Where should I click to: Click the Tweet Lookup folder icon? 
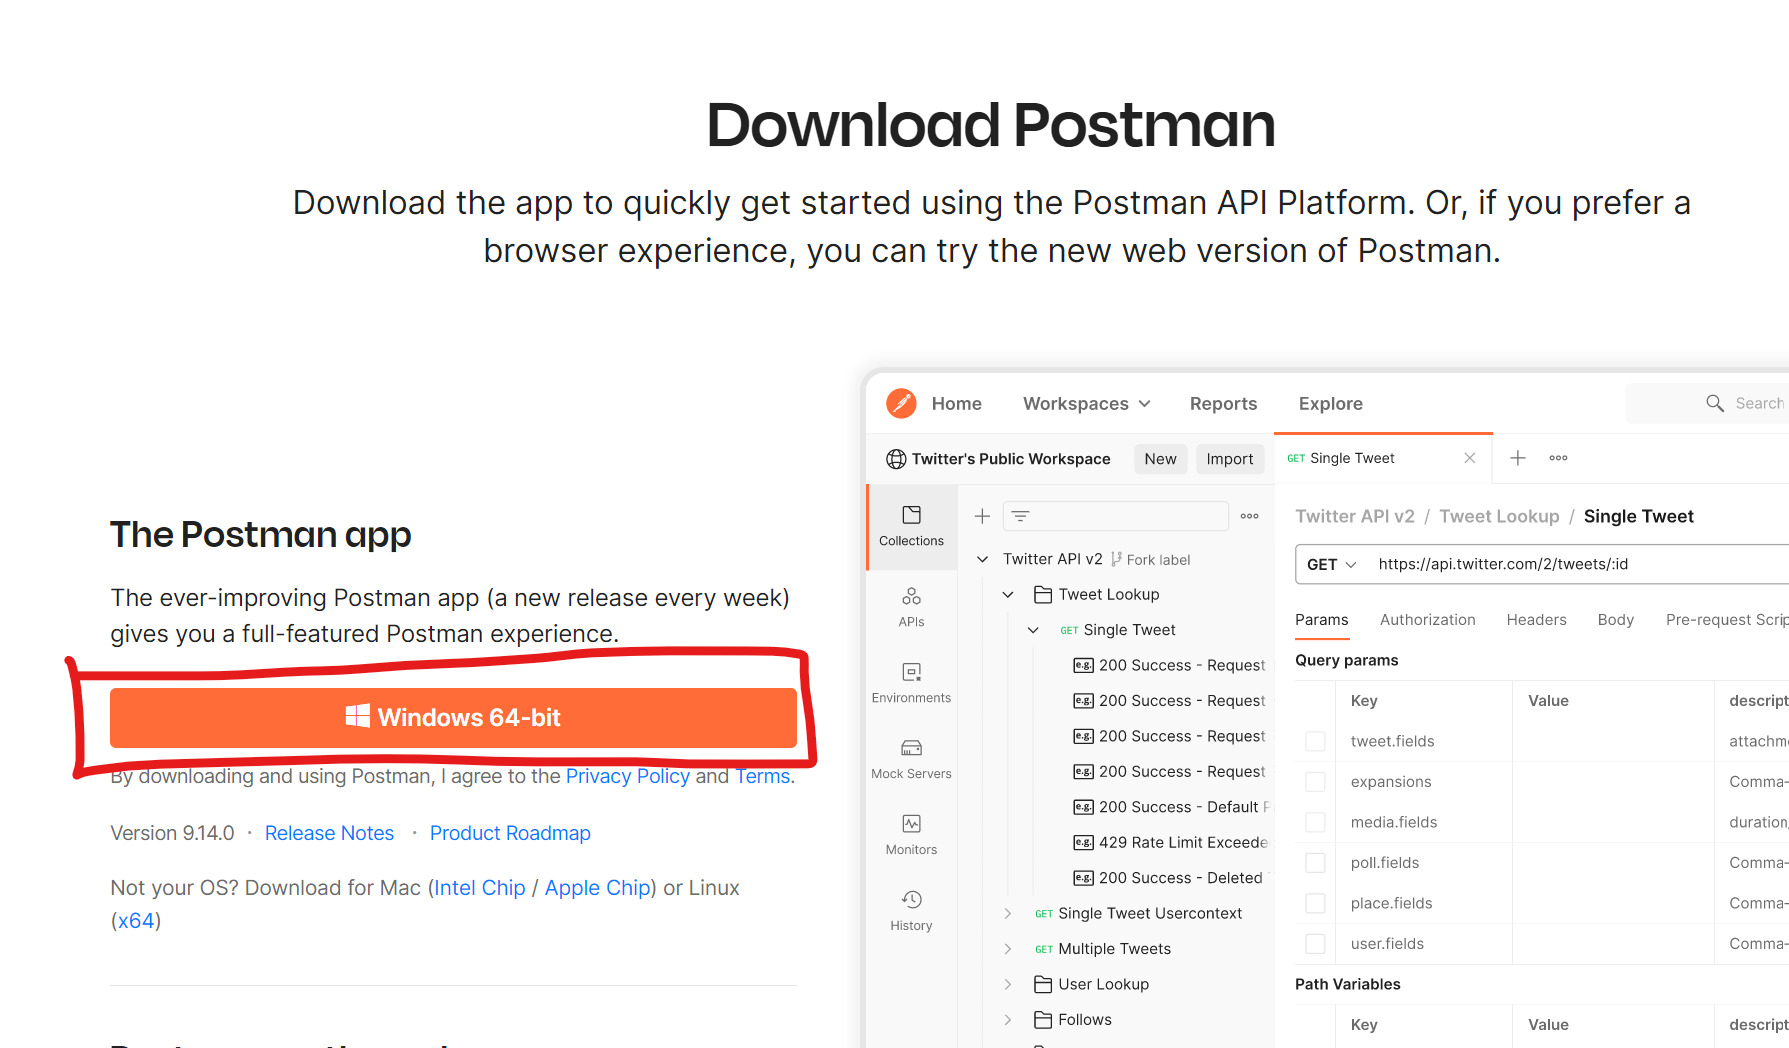[x=1042, y=594]
